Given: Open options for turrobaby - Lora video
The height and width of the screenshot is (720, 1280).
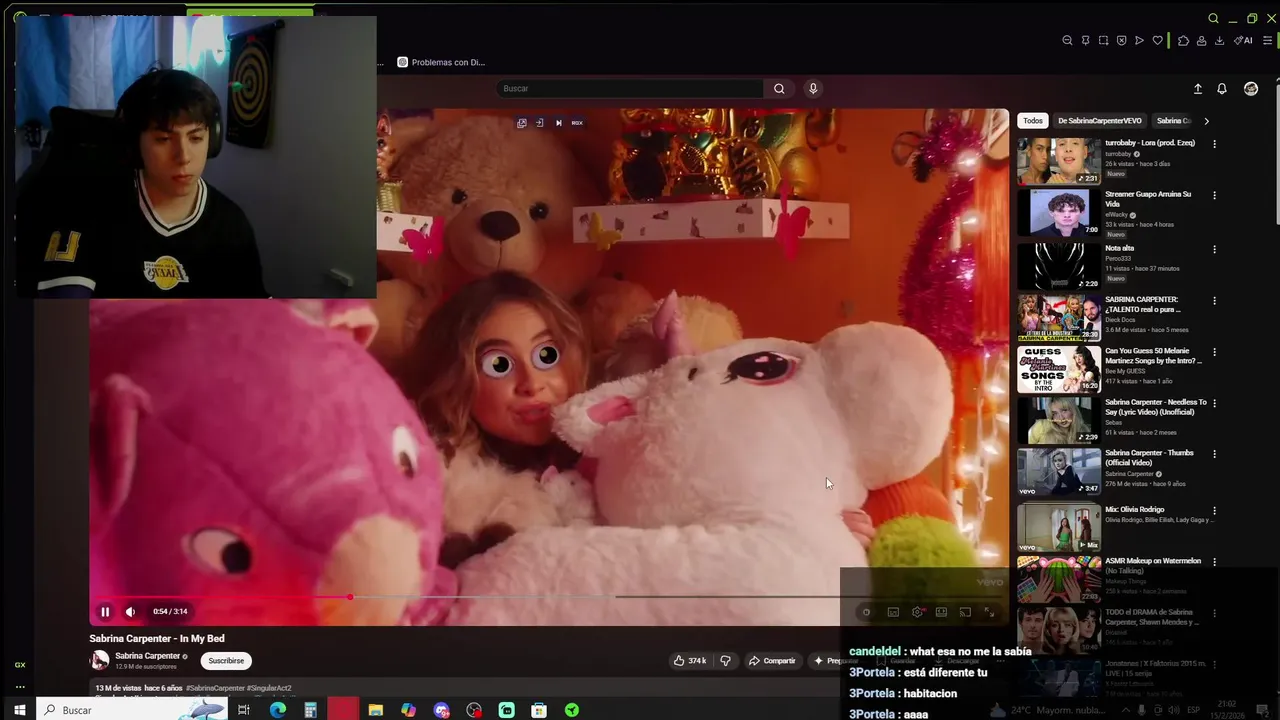Looking at the screenshot, I should click(1215, 144).
